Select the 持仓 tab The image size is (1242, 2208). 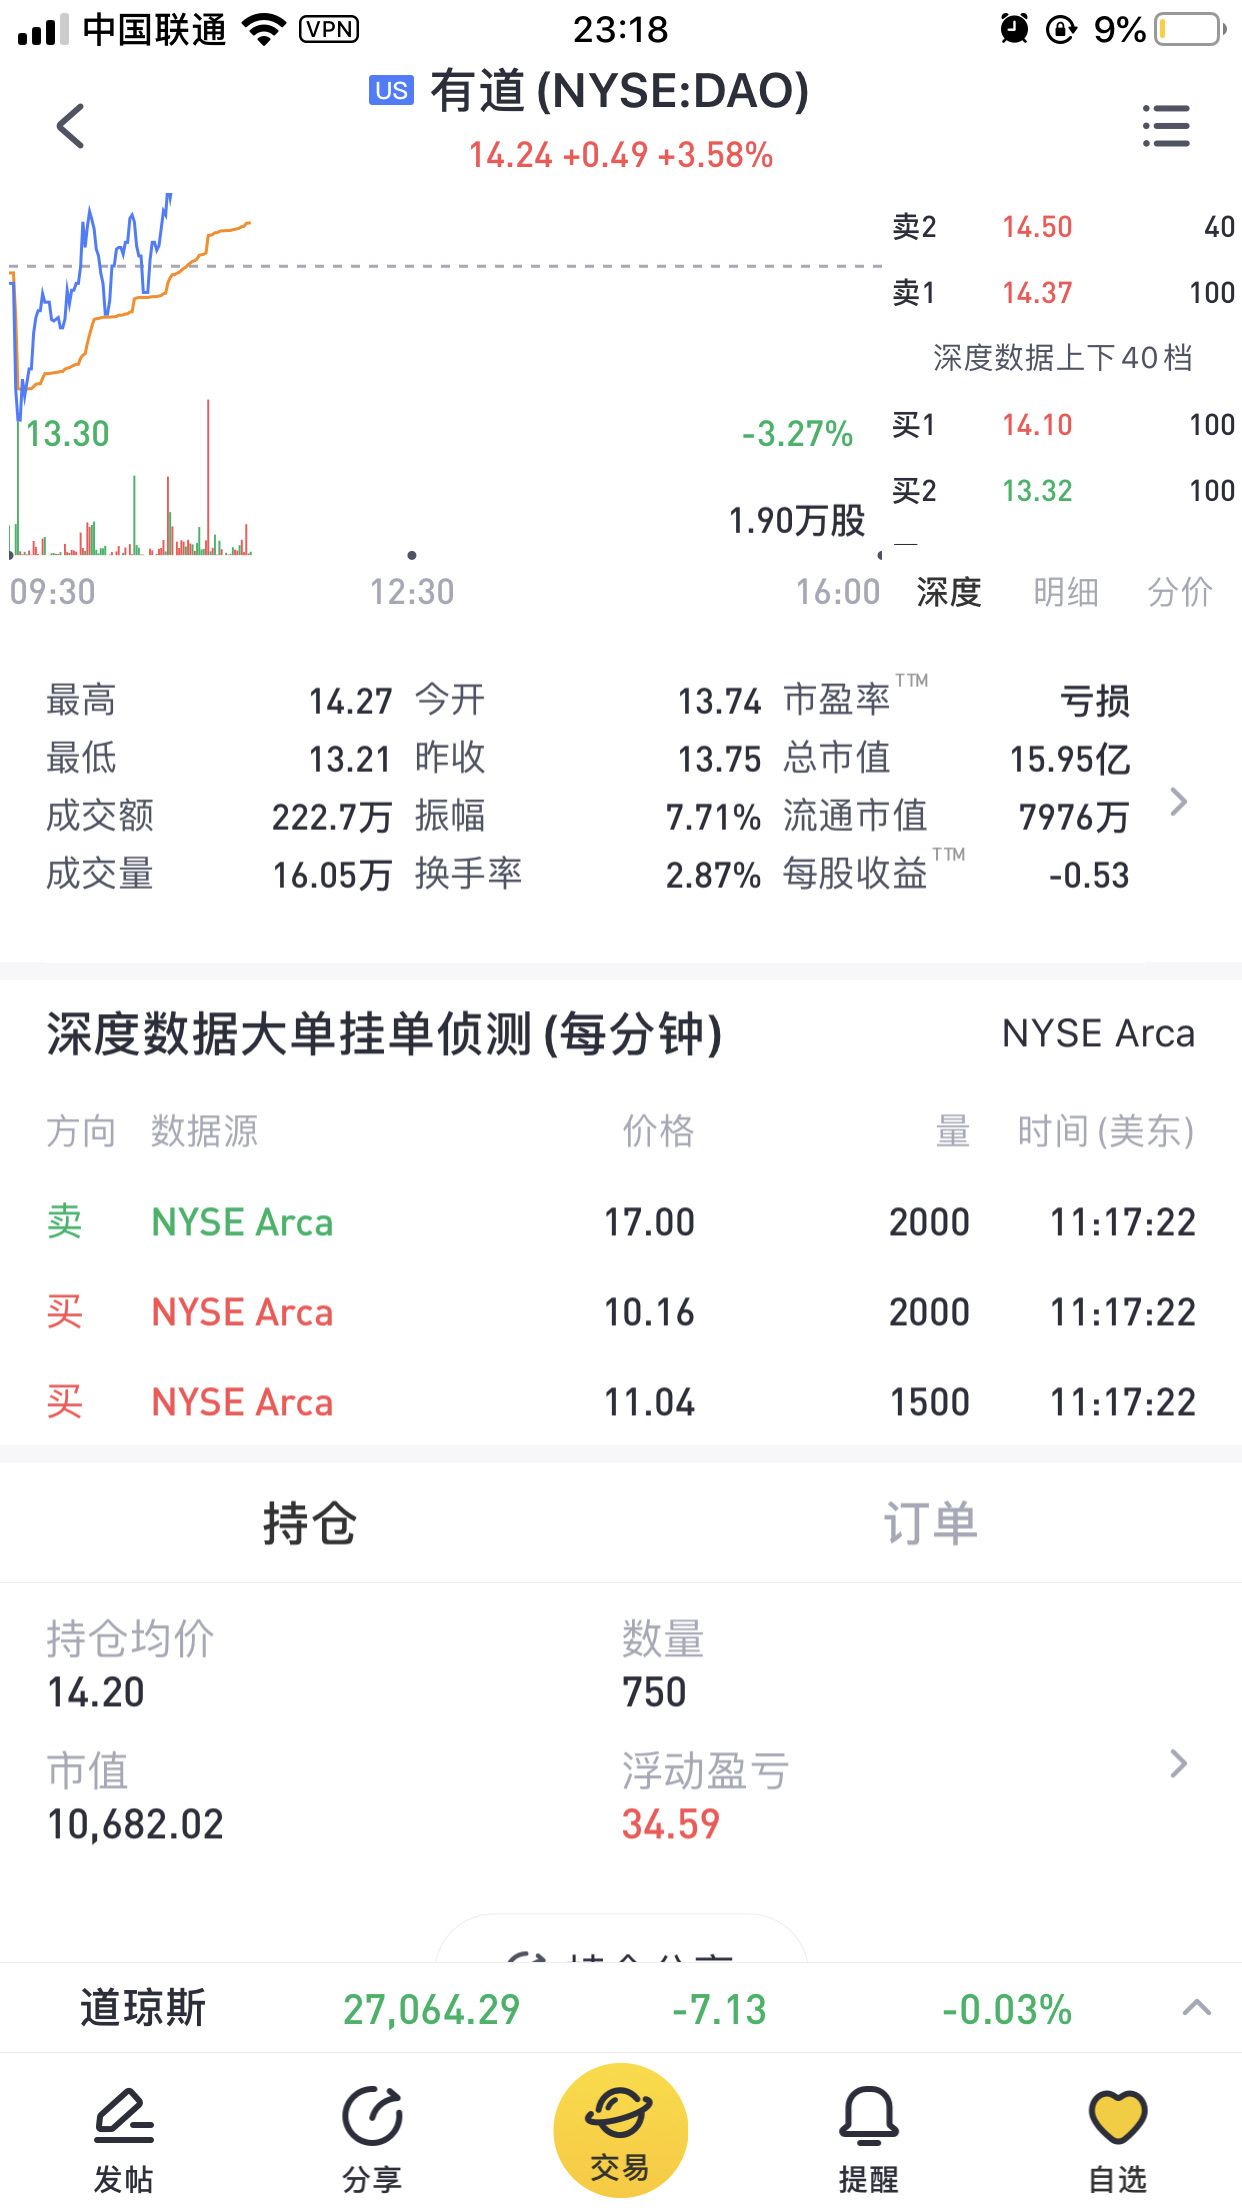coord(310,1524)
